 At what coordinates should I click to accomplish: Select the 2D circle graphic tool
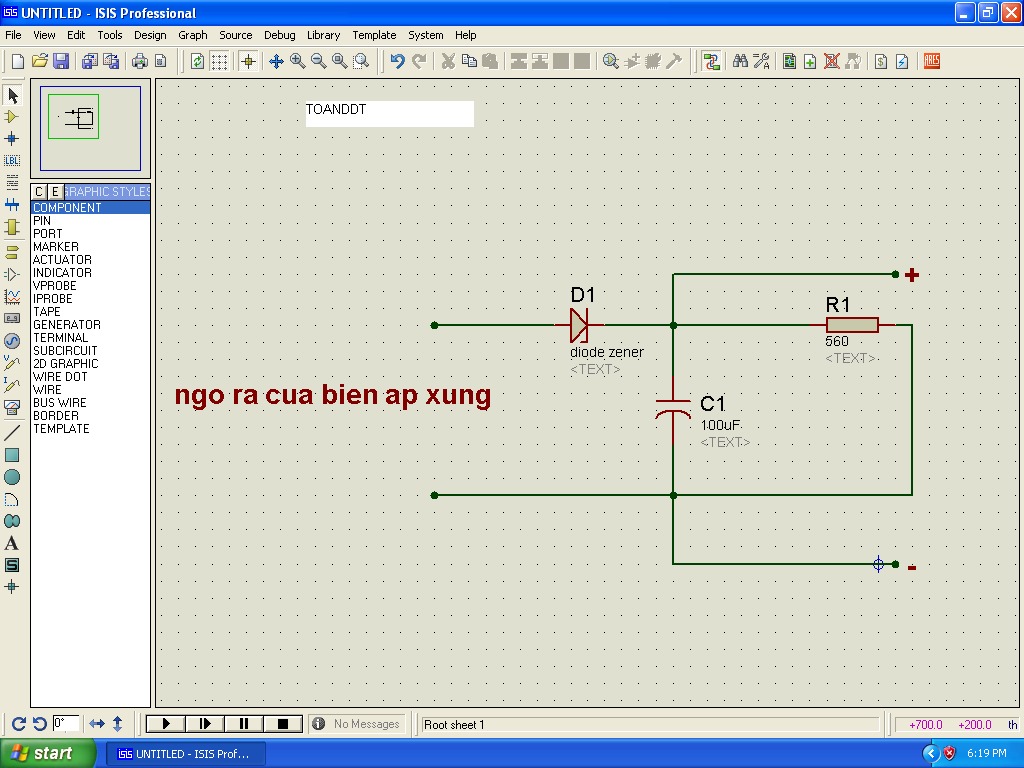coord(12,477)
